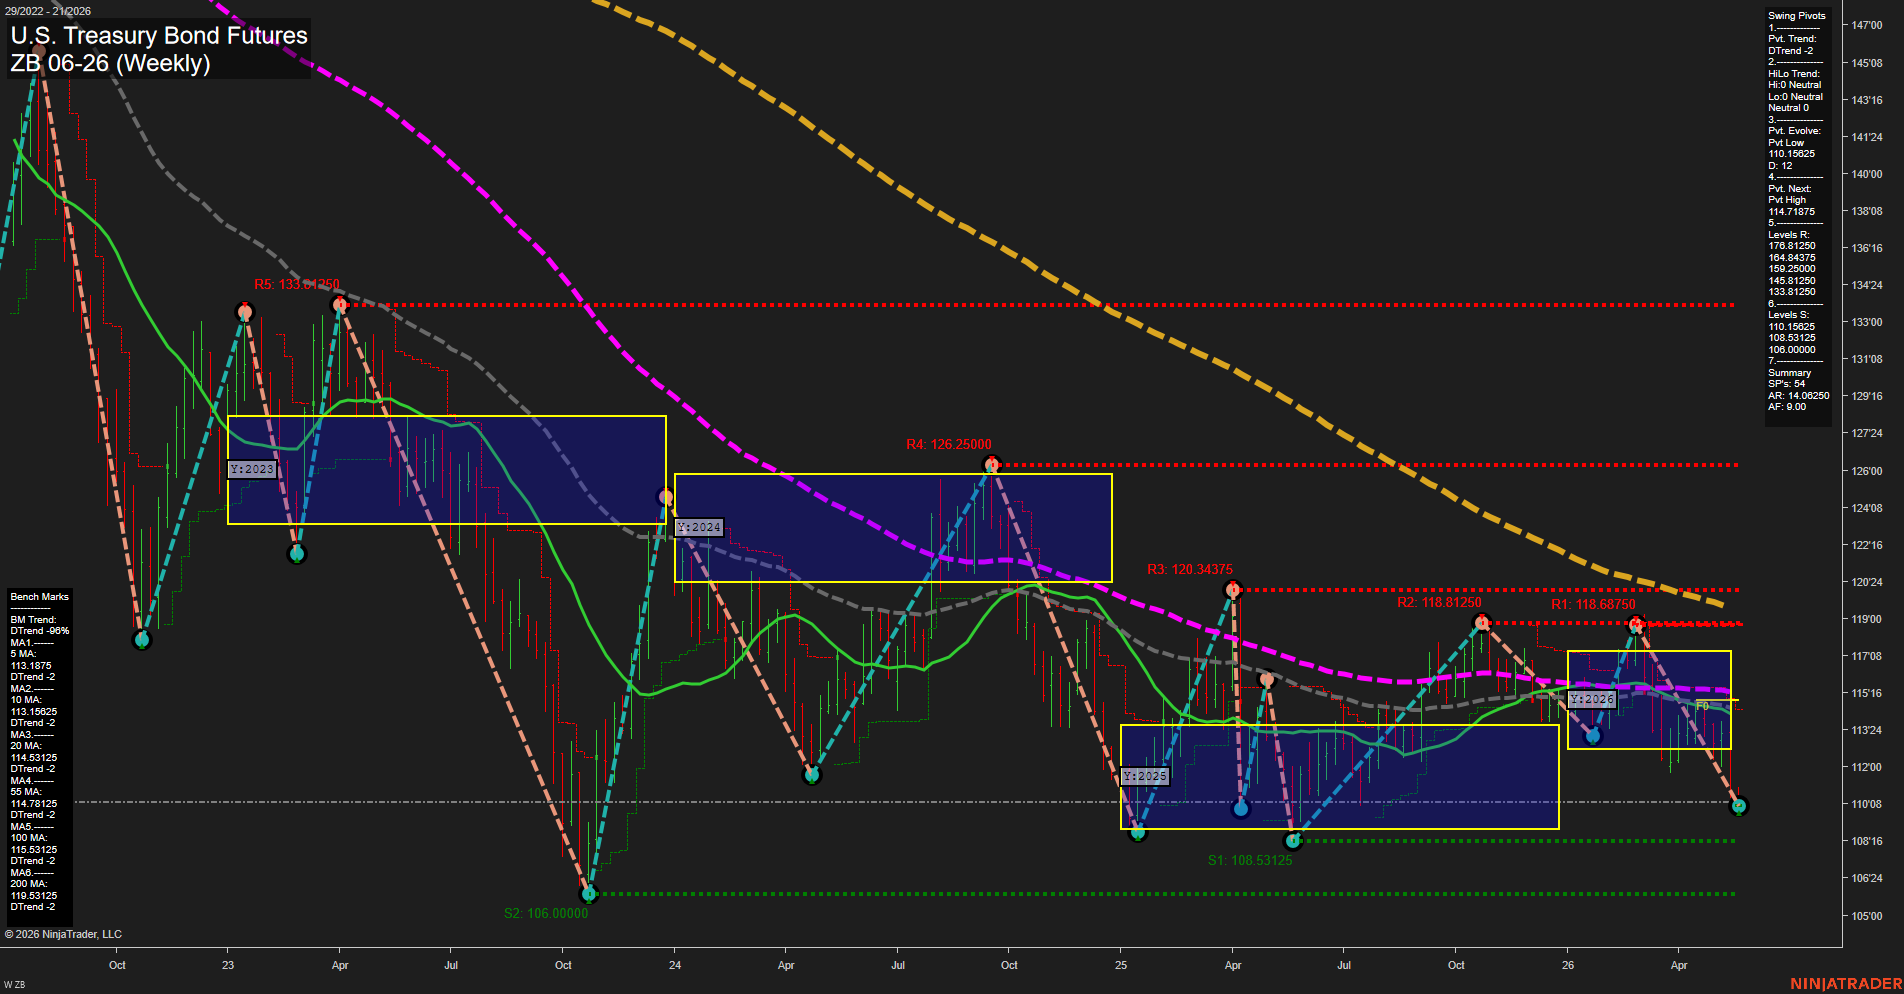Select the Y:2026 yearly range tag
Image resolution: width=1904 pixels, height=994 pixels.
click(1592, 699)
